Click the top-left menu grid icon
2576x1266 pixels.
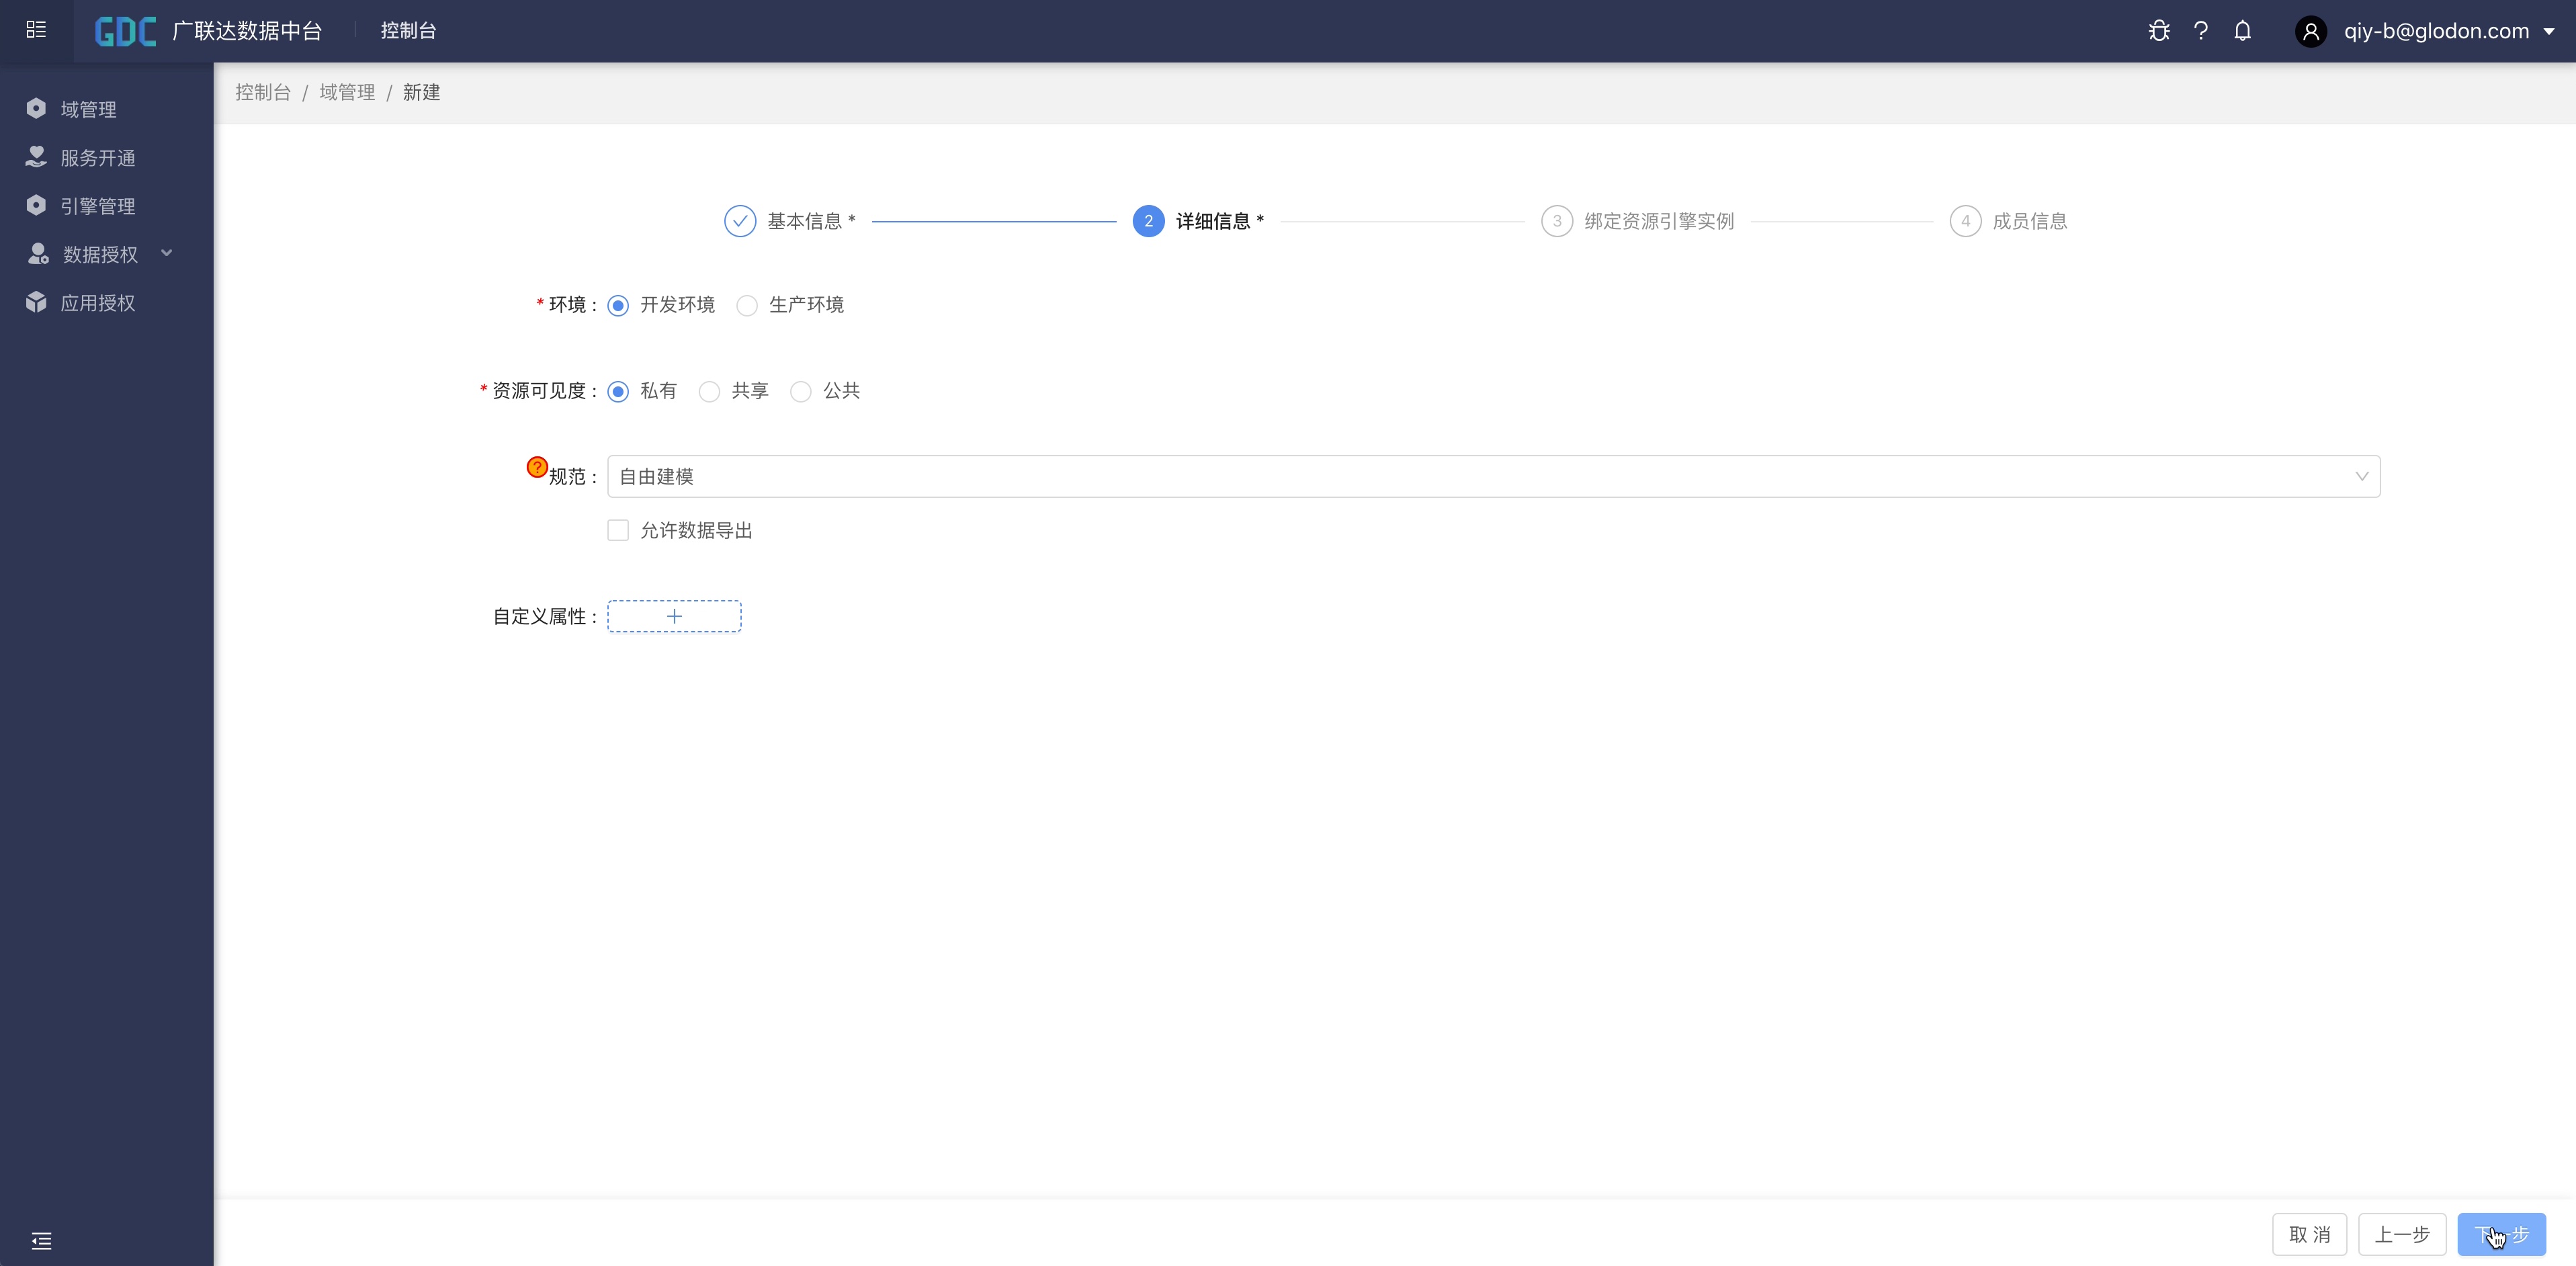coord(36,30)
